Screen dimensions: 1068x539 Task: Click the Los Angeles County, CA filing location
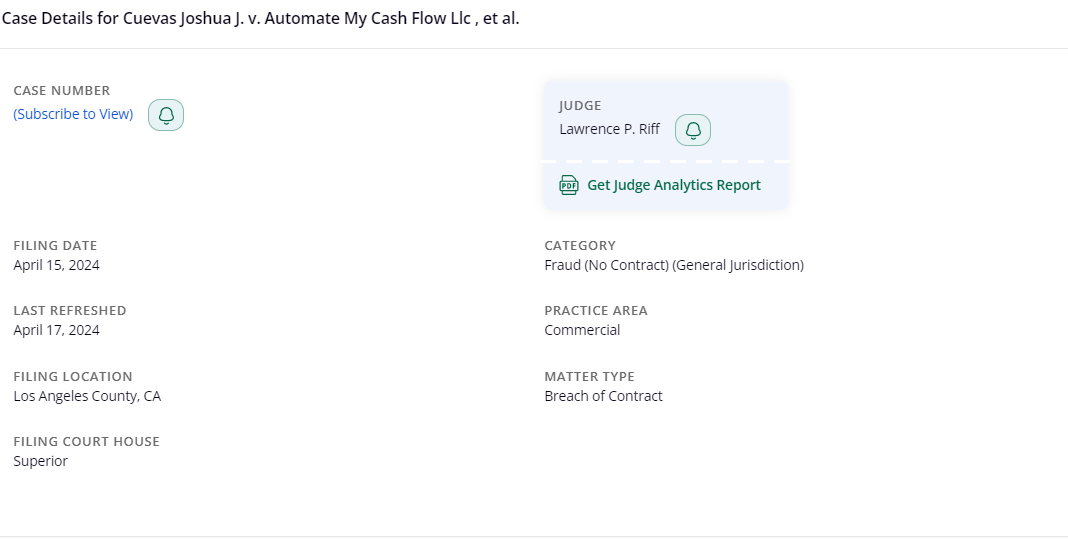coord(87,396)
